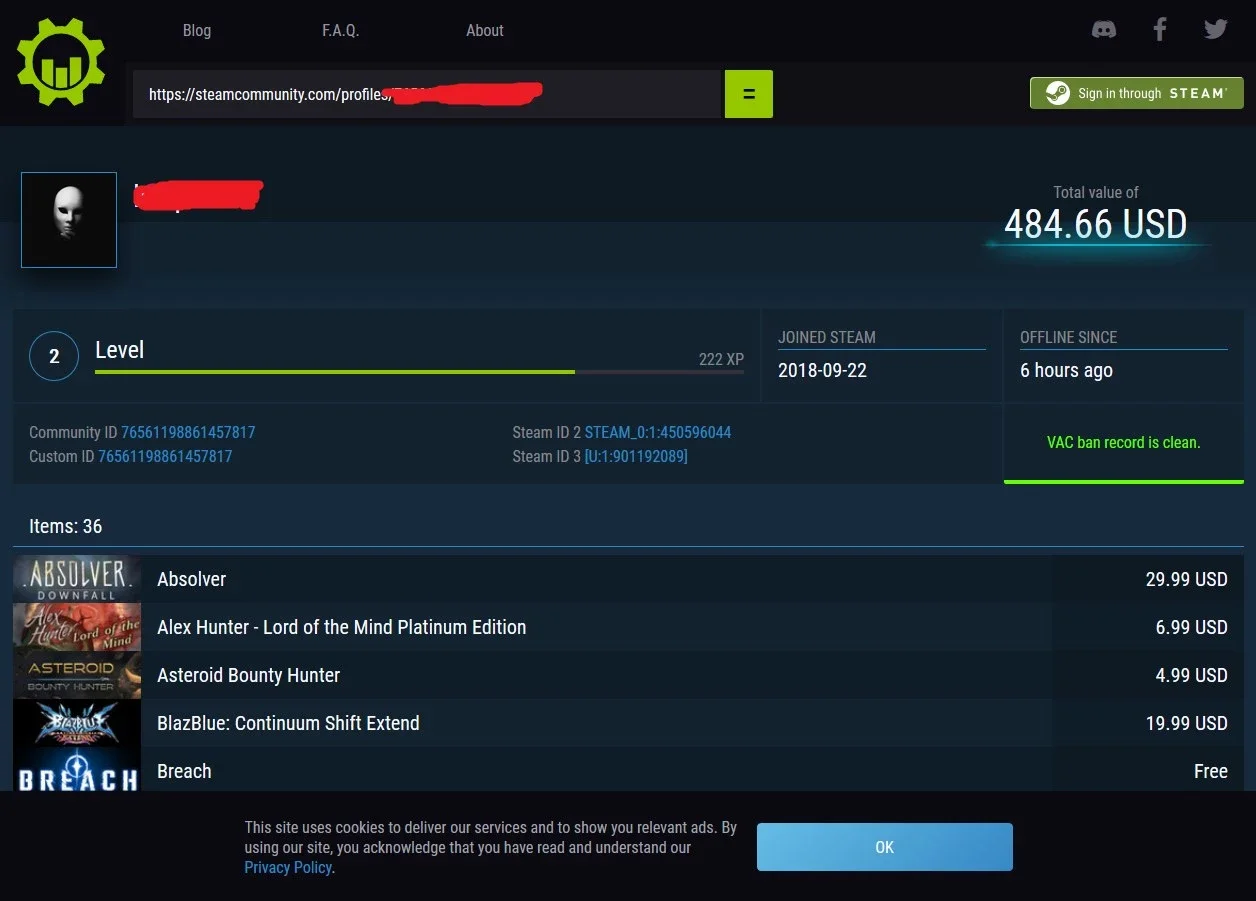Click the Alex Hunter game thumbnail
Image resolution: width=1256 pixels, height=901 pixels.
[77, 627]
